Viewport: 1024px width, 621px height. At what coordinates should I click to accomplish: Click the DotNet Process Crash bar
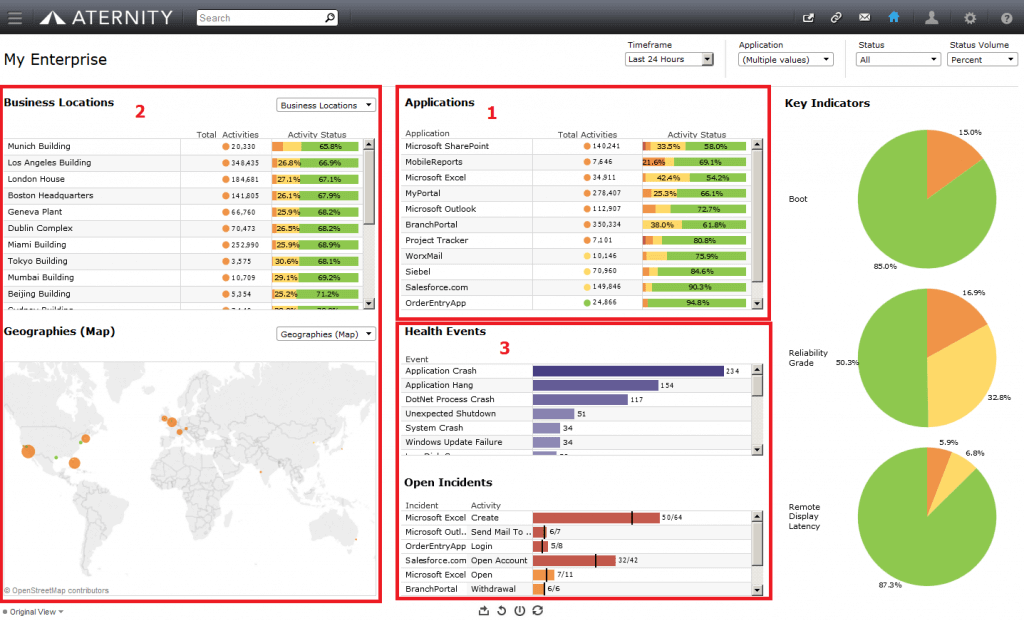[581, 400]
